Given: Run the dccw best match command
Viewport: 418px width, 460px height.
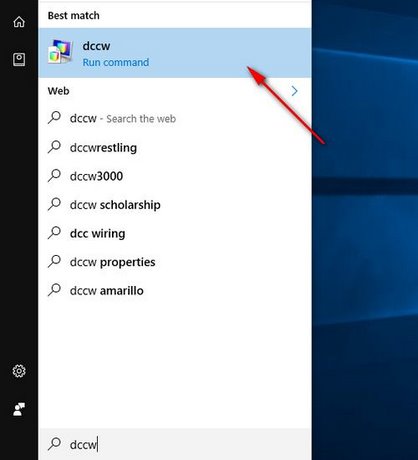Looking at the screenshot, I should [x=175, y=53].
